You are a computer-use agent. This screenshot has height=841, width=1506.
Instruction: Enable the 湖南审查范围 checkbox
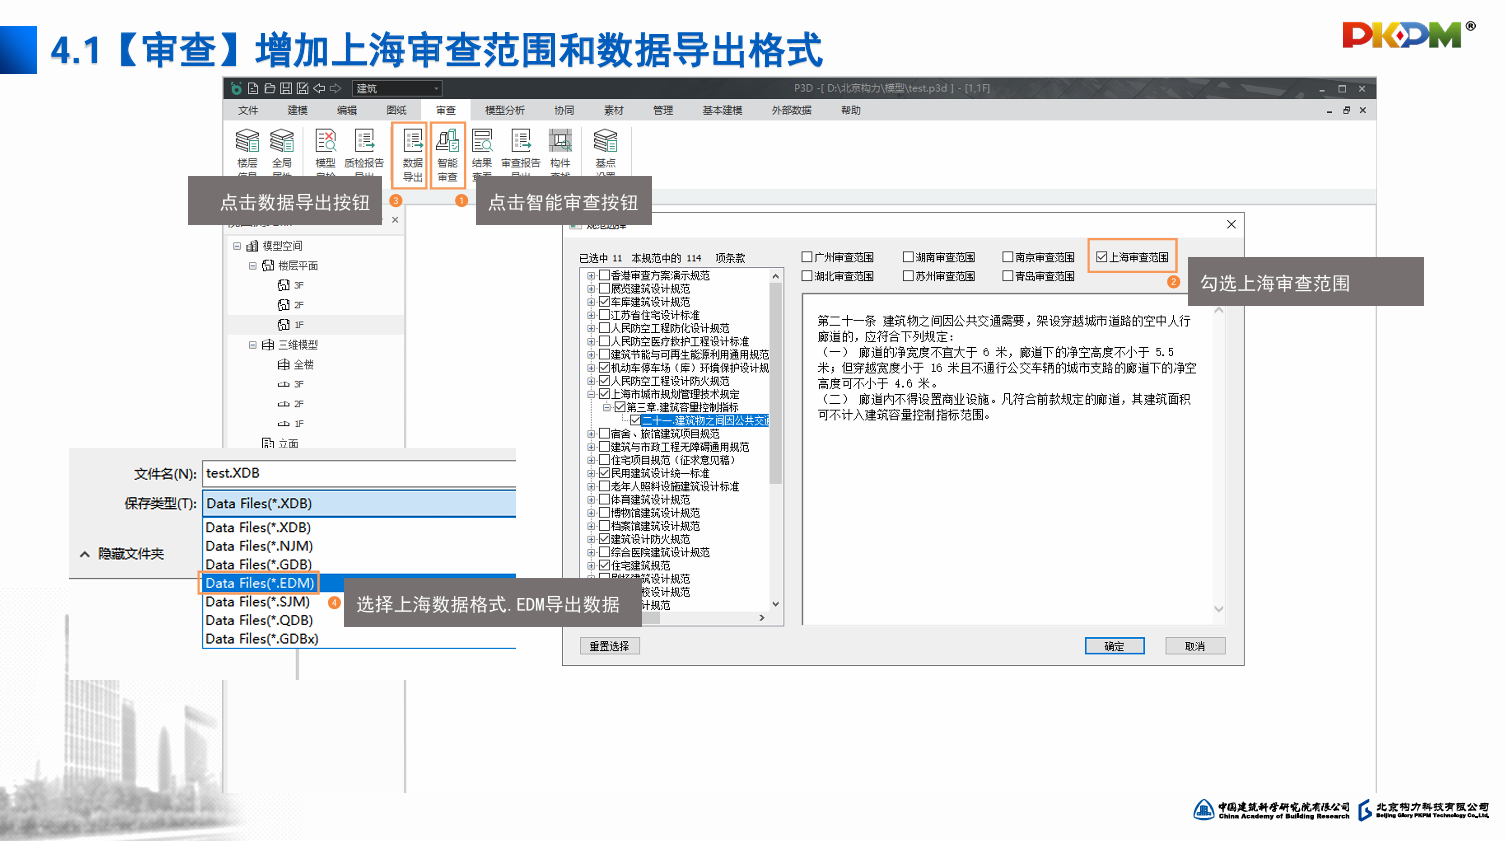[x=908, y=257]
